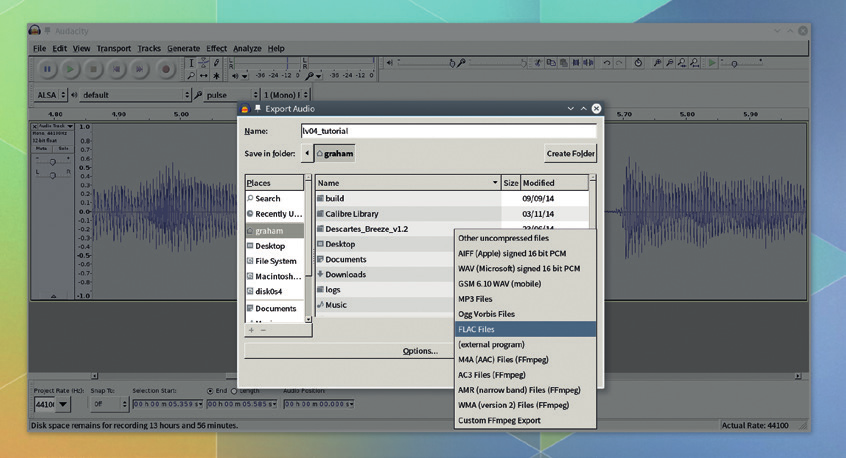
Task: Select the Multi-Tool asterisk icon
Action: point(216,76)
